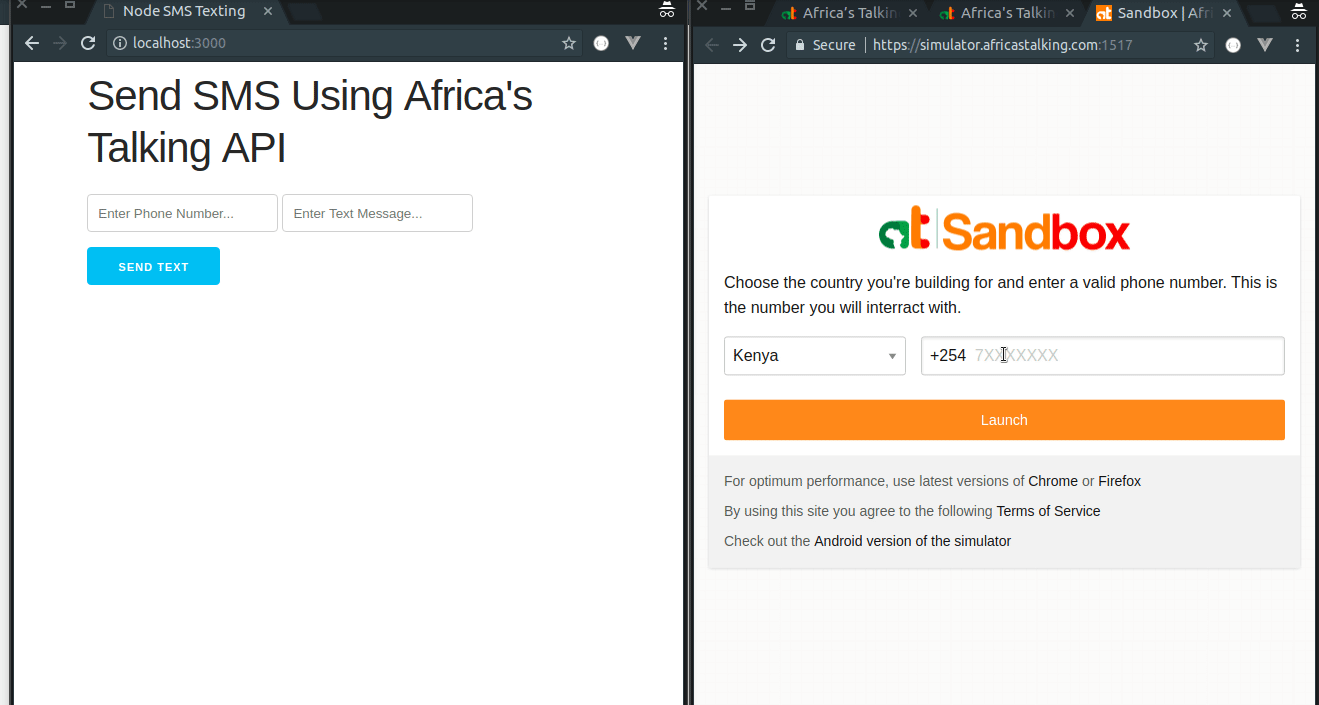Close the Sandbox tab
Screen dimensions: 1319x705
click(x=1227, y=13)
